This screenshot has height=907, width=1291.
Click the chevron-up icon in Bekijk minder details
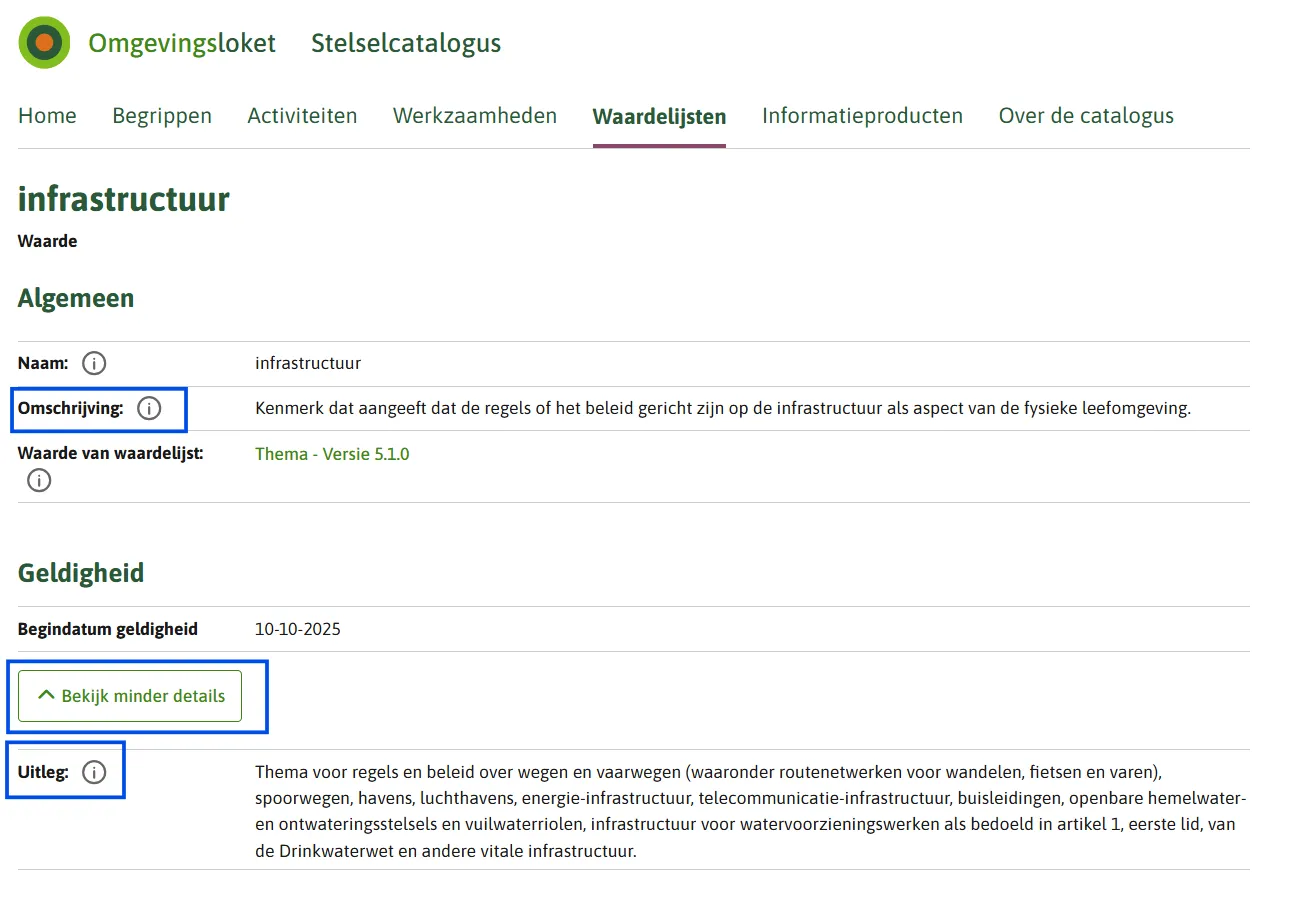(44, 694)
